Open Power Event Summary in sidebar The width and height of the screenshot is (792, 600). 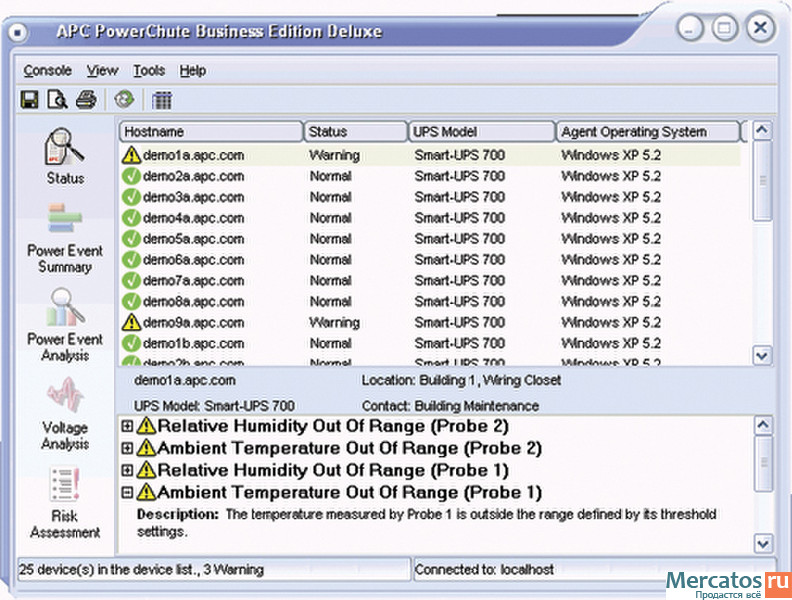point(65,238)
